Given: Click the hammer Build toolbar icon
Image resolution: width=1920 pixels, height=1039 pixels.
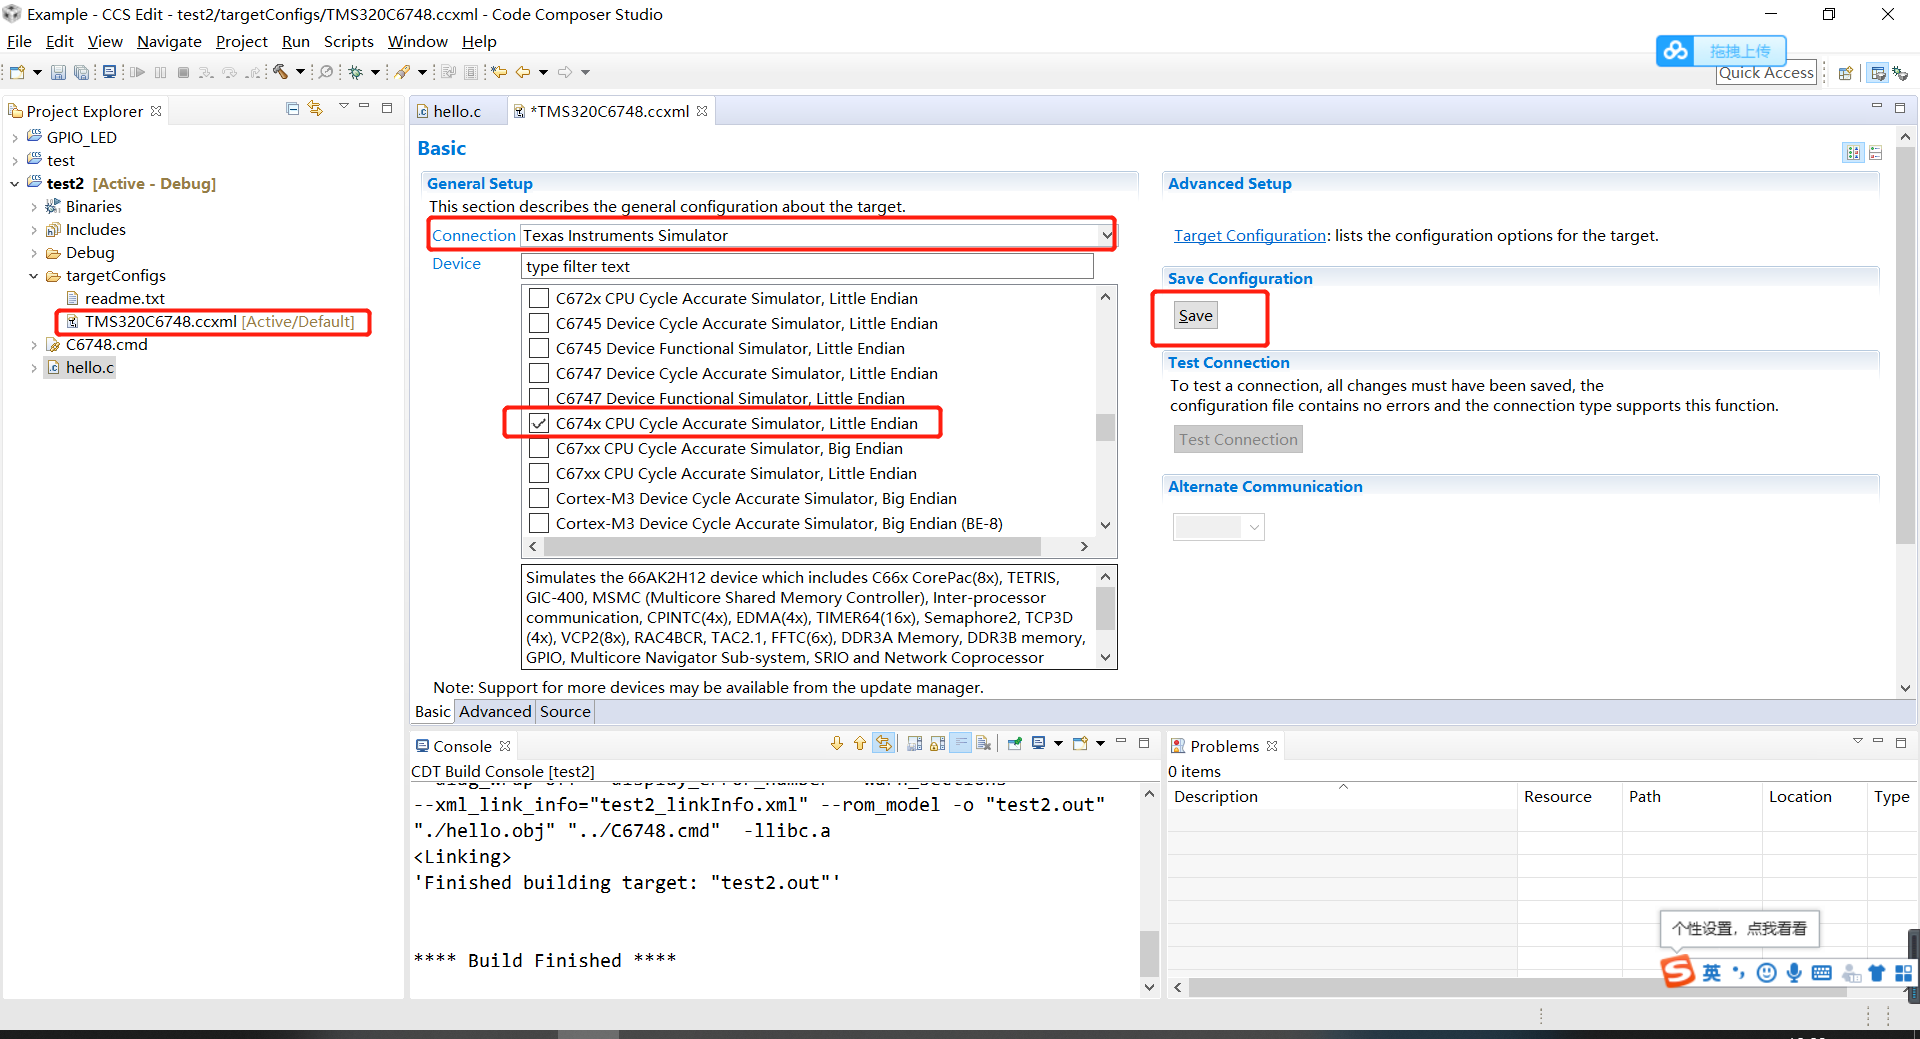Looking at the screenshot, I should click(x=281, y=72).
